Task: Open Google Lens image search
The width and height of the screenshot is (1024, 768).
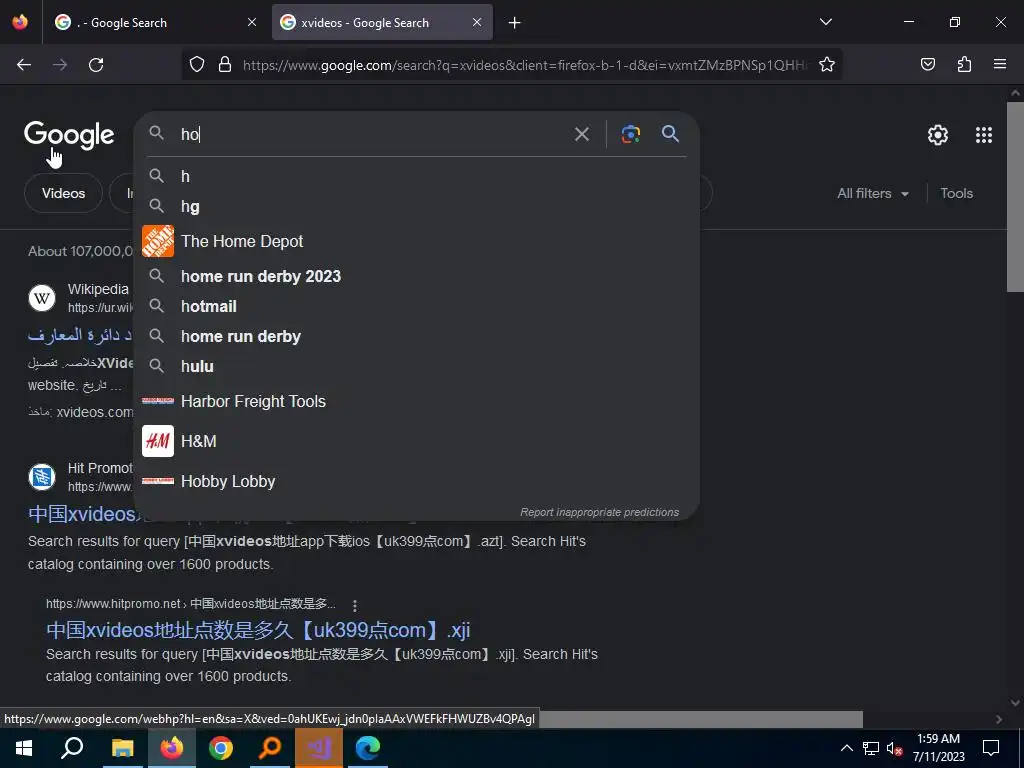Action: (x=630, y=134)
